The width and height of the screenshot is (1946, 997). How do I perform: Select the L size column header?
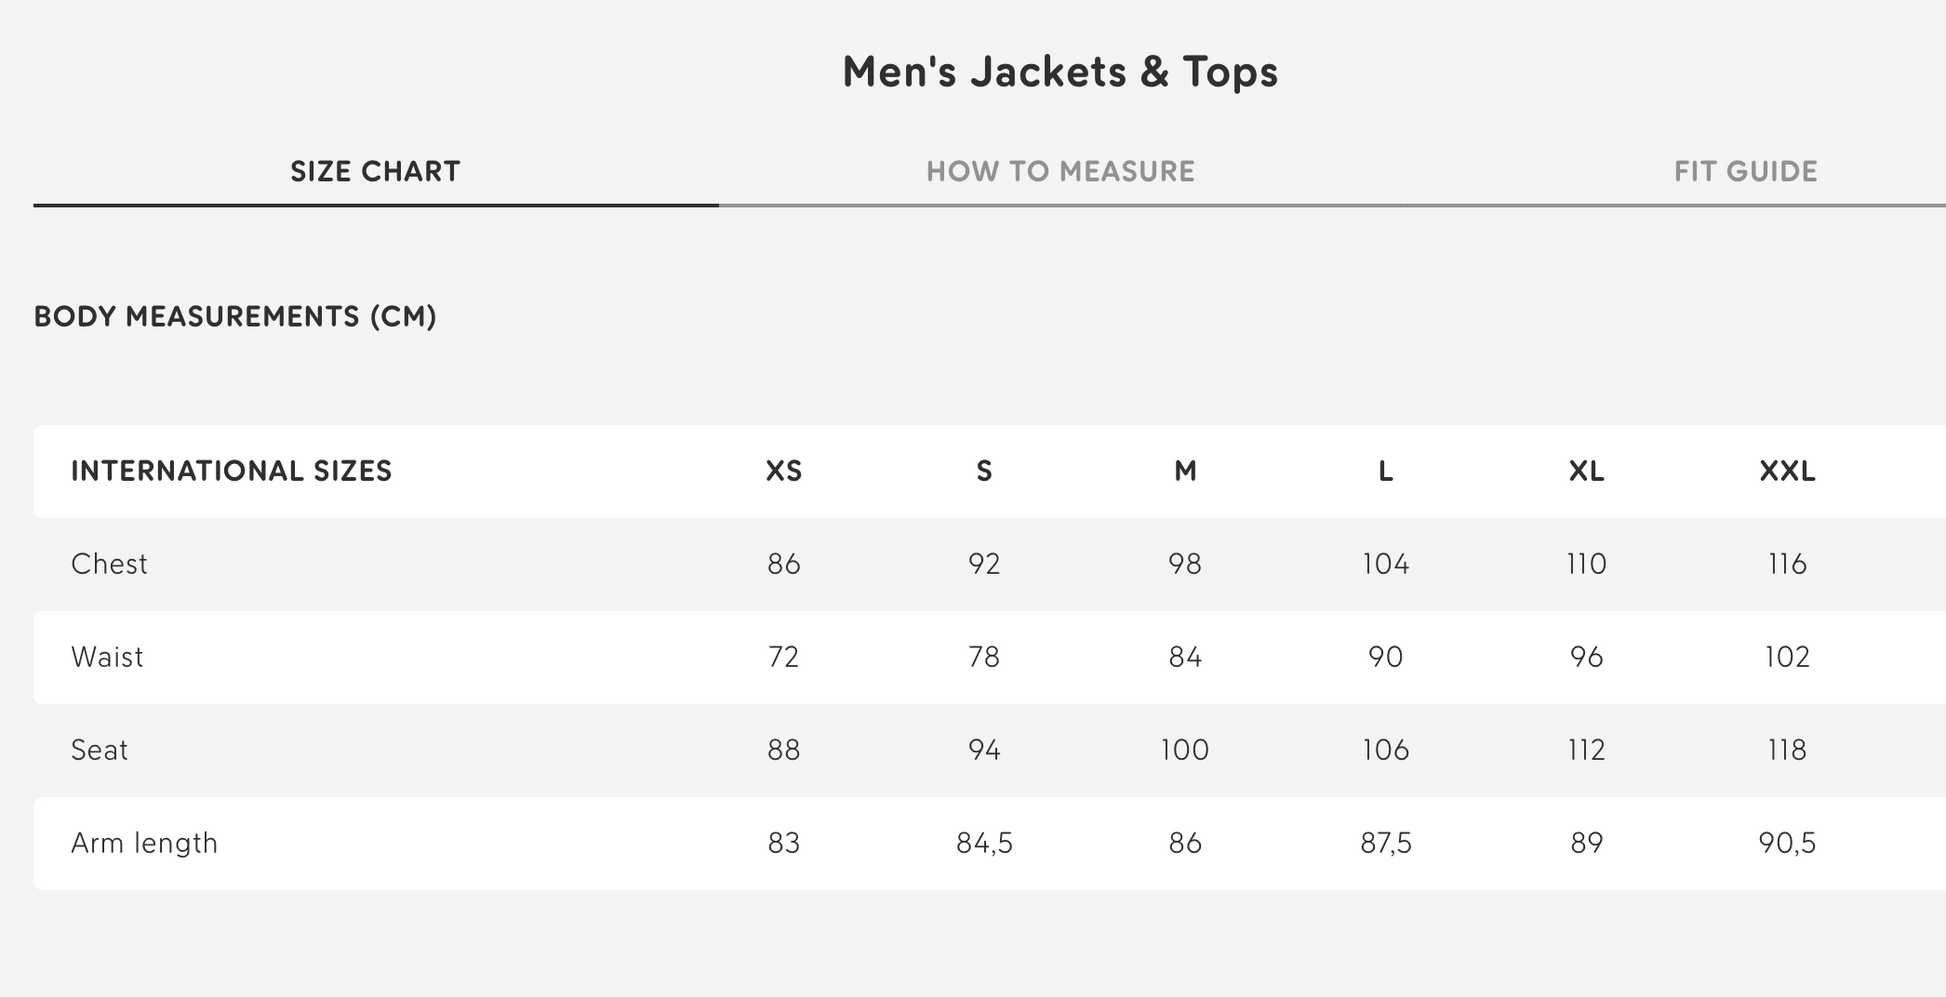(x=1385, y=471)
